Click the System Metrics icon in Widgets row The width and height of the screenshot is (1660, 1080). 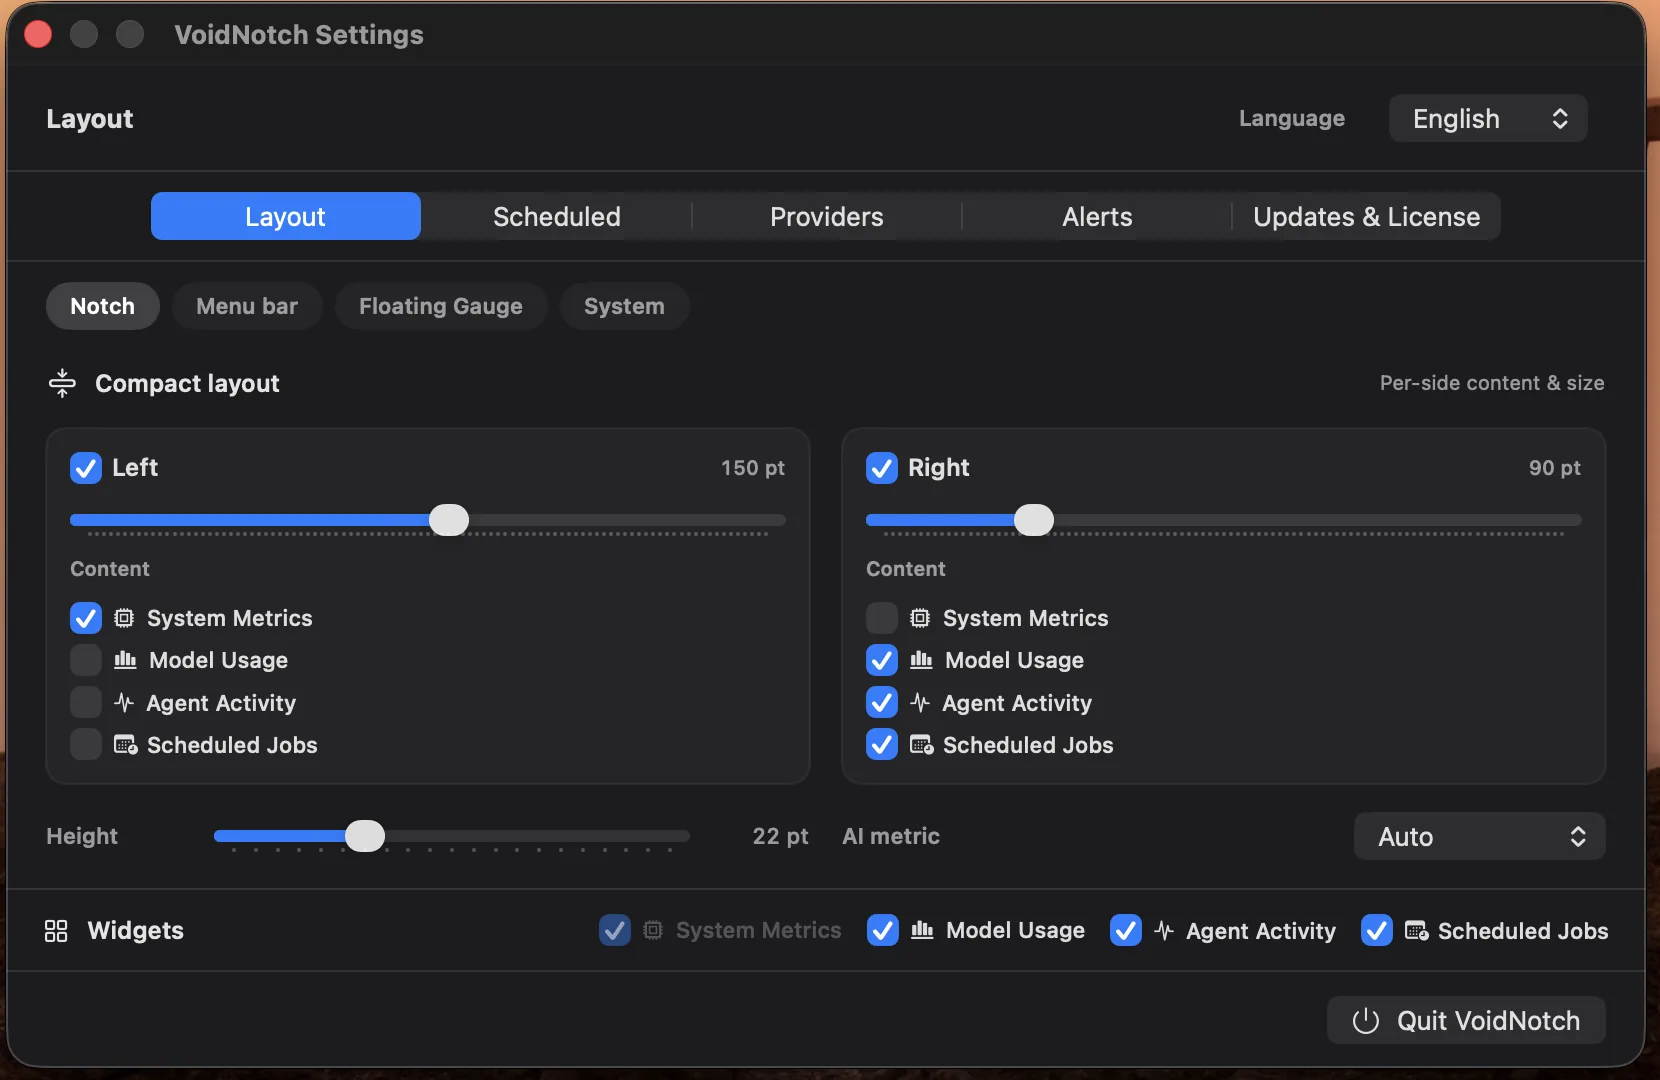(x=653, y=930)
